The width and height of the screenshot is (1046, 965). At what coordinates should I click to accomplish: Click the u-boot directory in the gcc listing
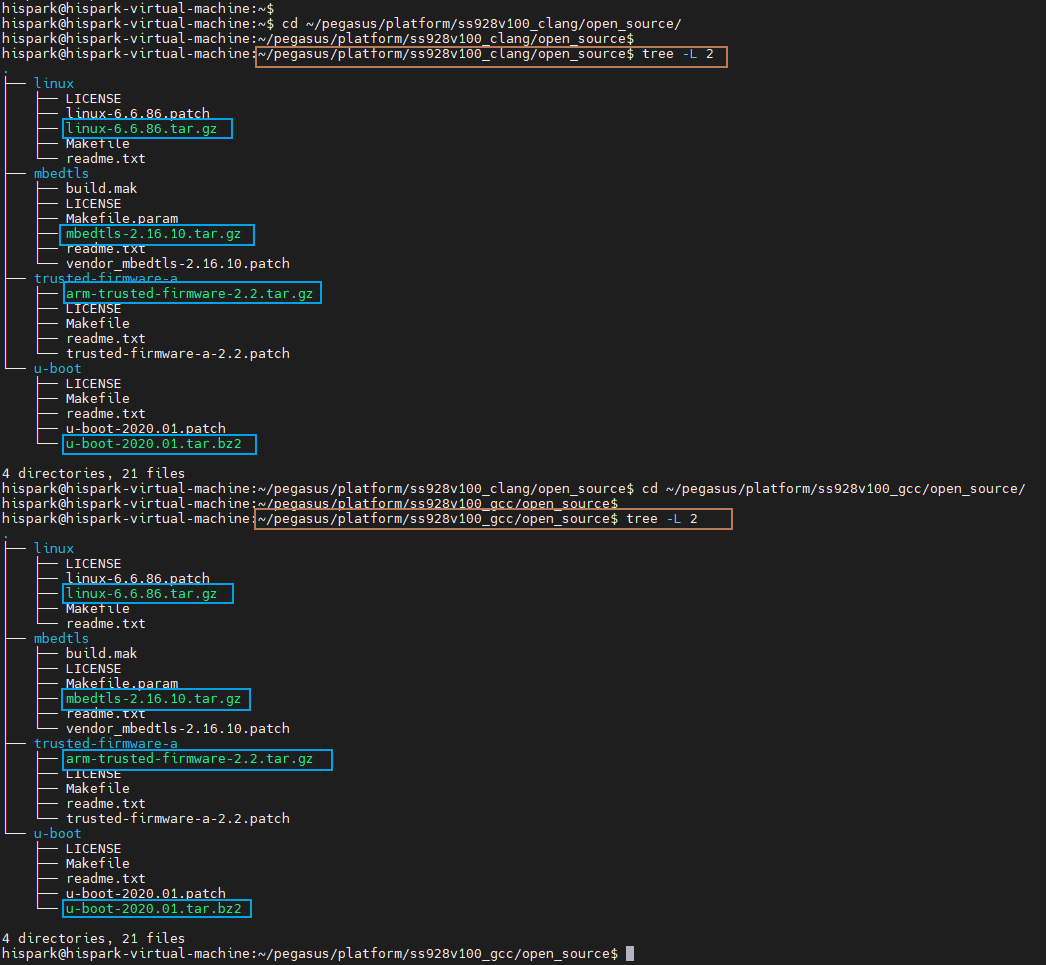click(x=57, y=834)
